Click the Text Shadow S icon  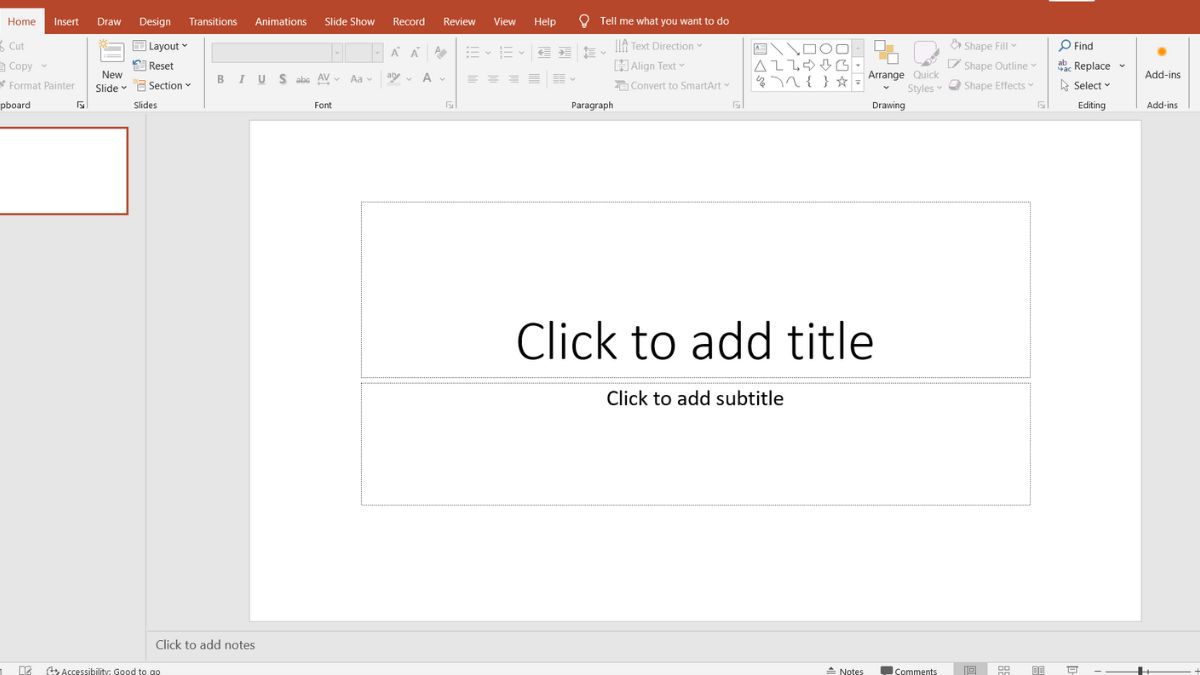(283, 79)
